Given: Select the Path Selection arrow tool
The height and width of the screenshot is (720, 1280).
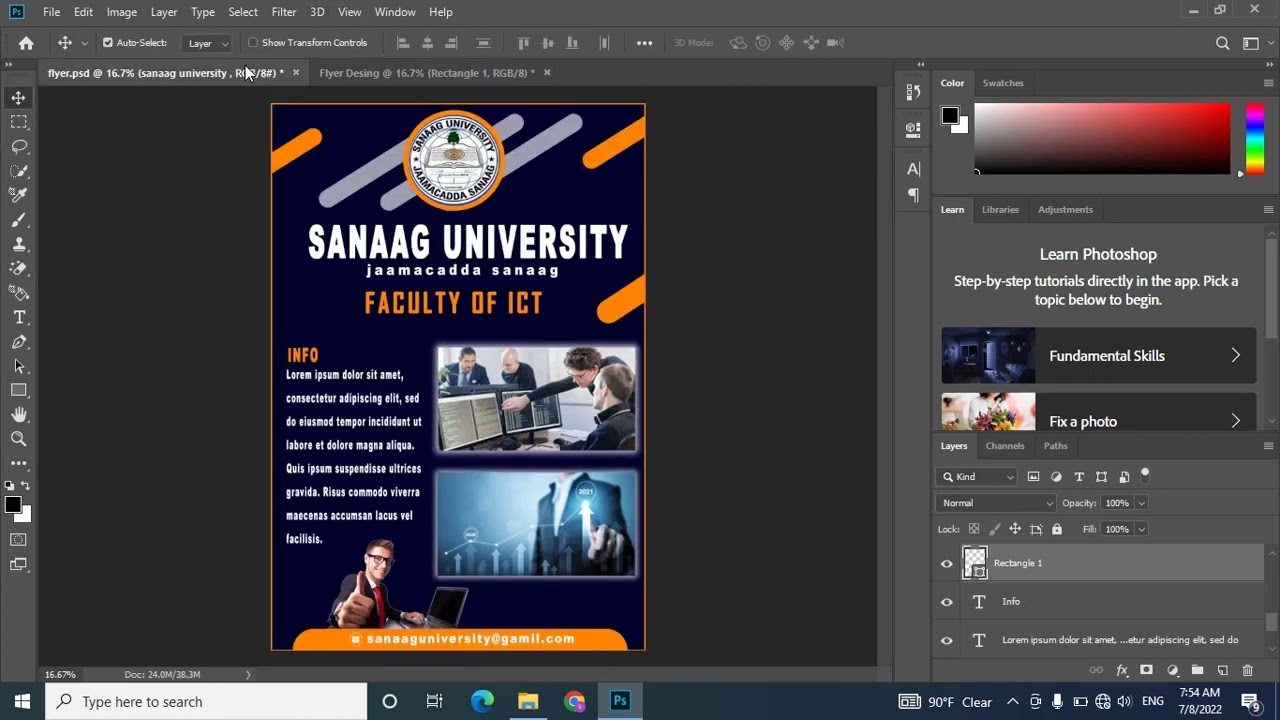Looking at the screenshot, I should [19, 366].
